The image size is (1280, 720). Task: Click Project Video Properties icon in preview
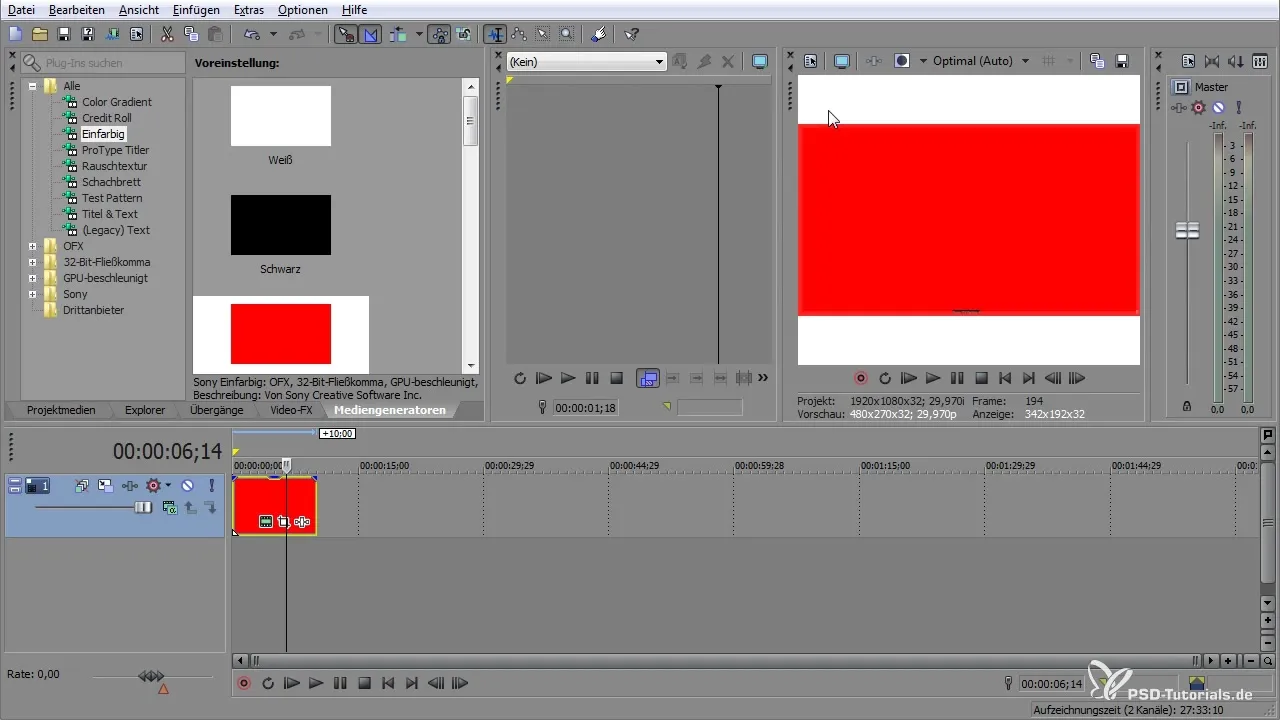(811, 61)
